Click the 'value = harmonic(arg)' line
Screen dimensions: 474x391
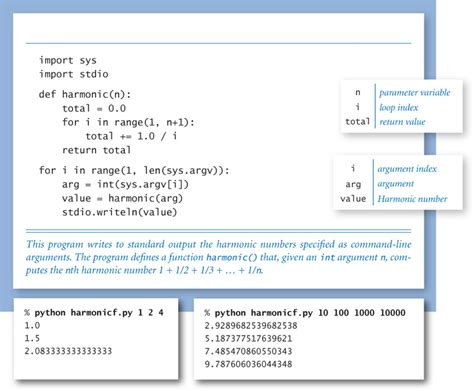(x=122, y=198)
